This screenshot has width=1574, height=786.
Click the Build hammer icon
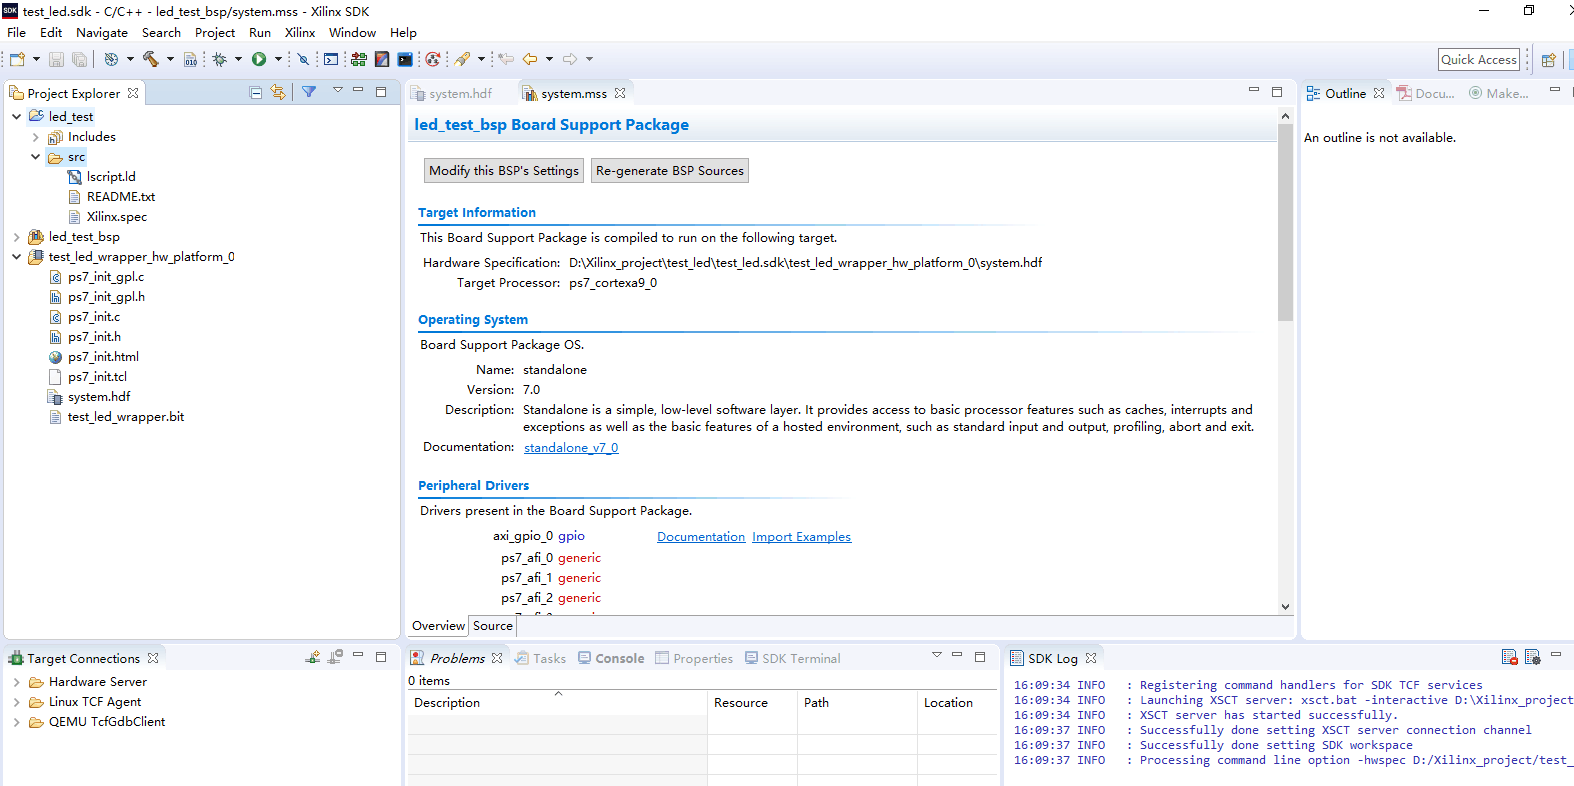(x=150, y=59)
